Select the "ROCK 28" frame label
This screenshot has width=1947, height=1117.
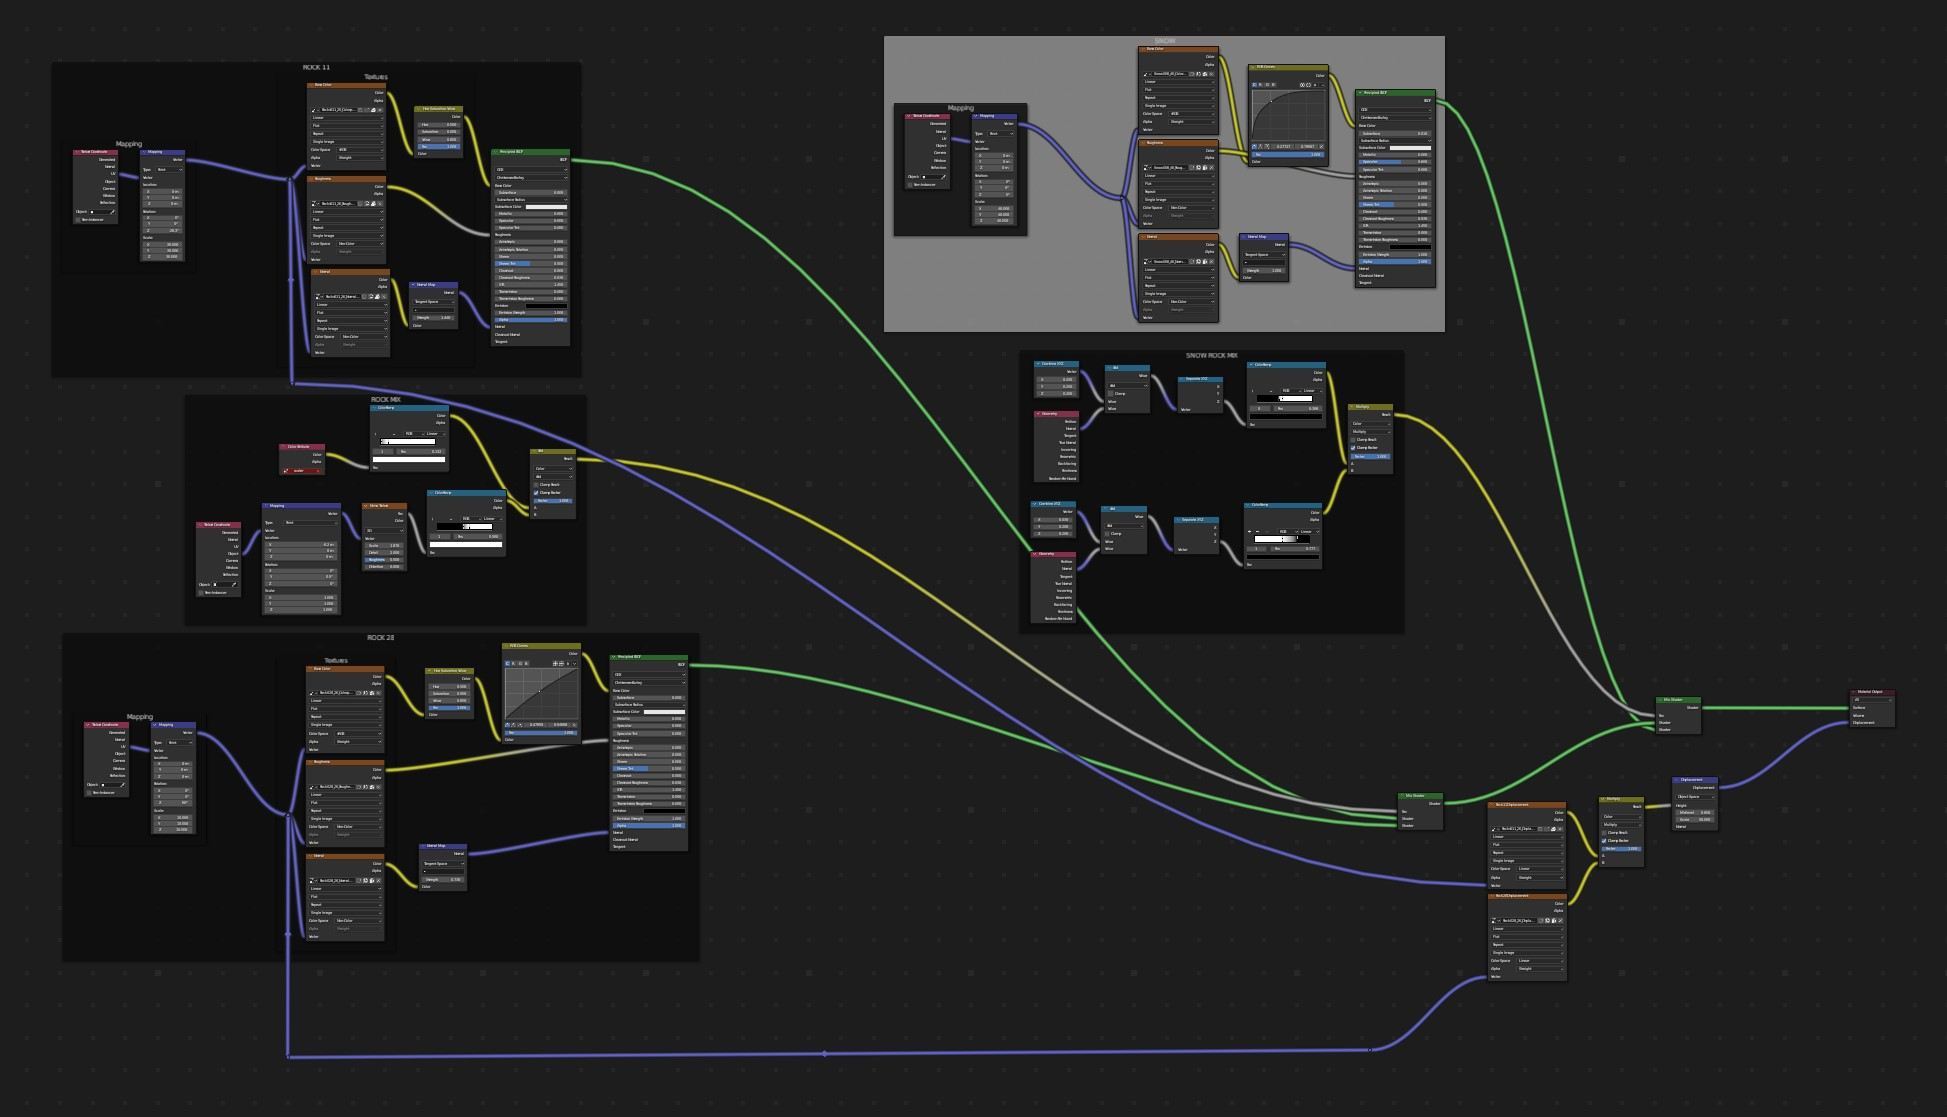pyautogui.click(x=382, y=637)
